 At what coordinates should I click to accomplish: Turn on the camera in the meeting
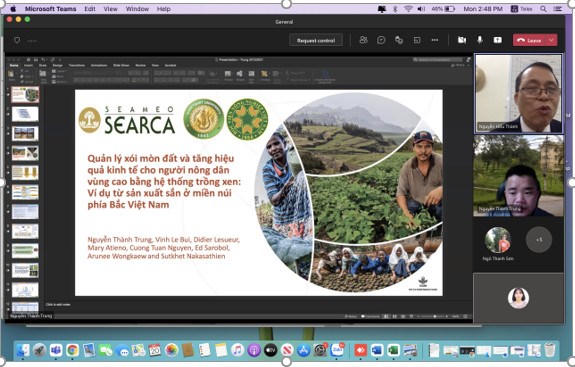pyautogui.click(x=462, y=40)
